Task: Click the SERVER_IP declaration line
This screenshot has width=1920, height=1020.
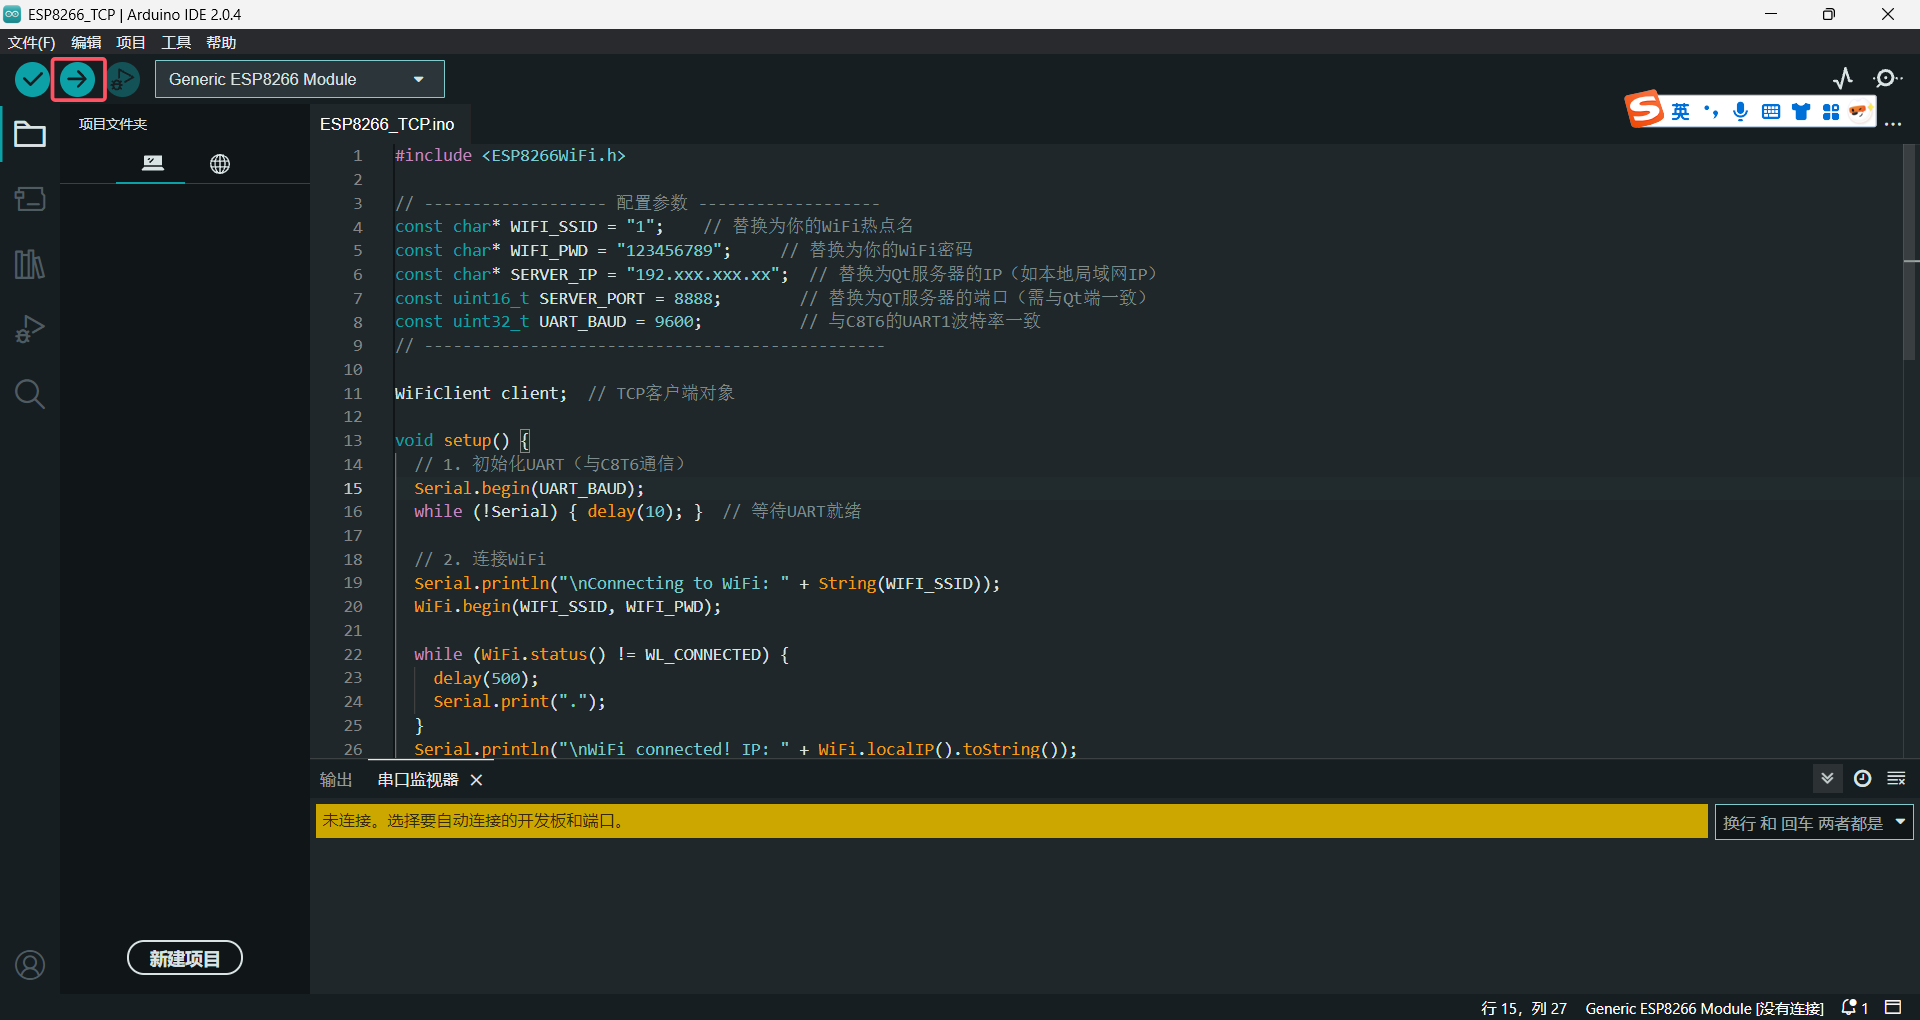Action: [x=775, y=274]
